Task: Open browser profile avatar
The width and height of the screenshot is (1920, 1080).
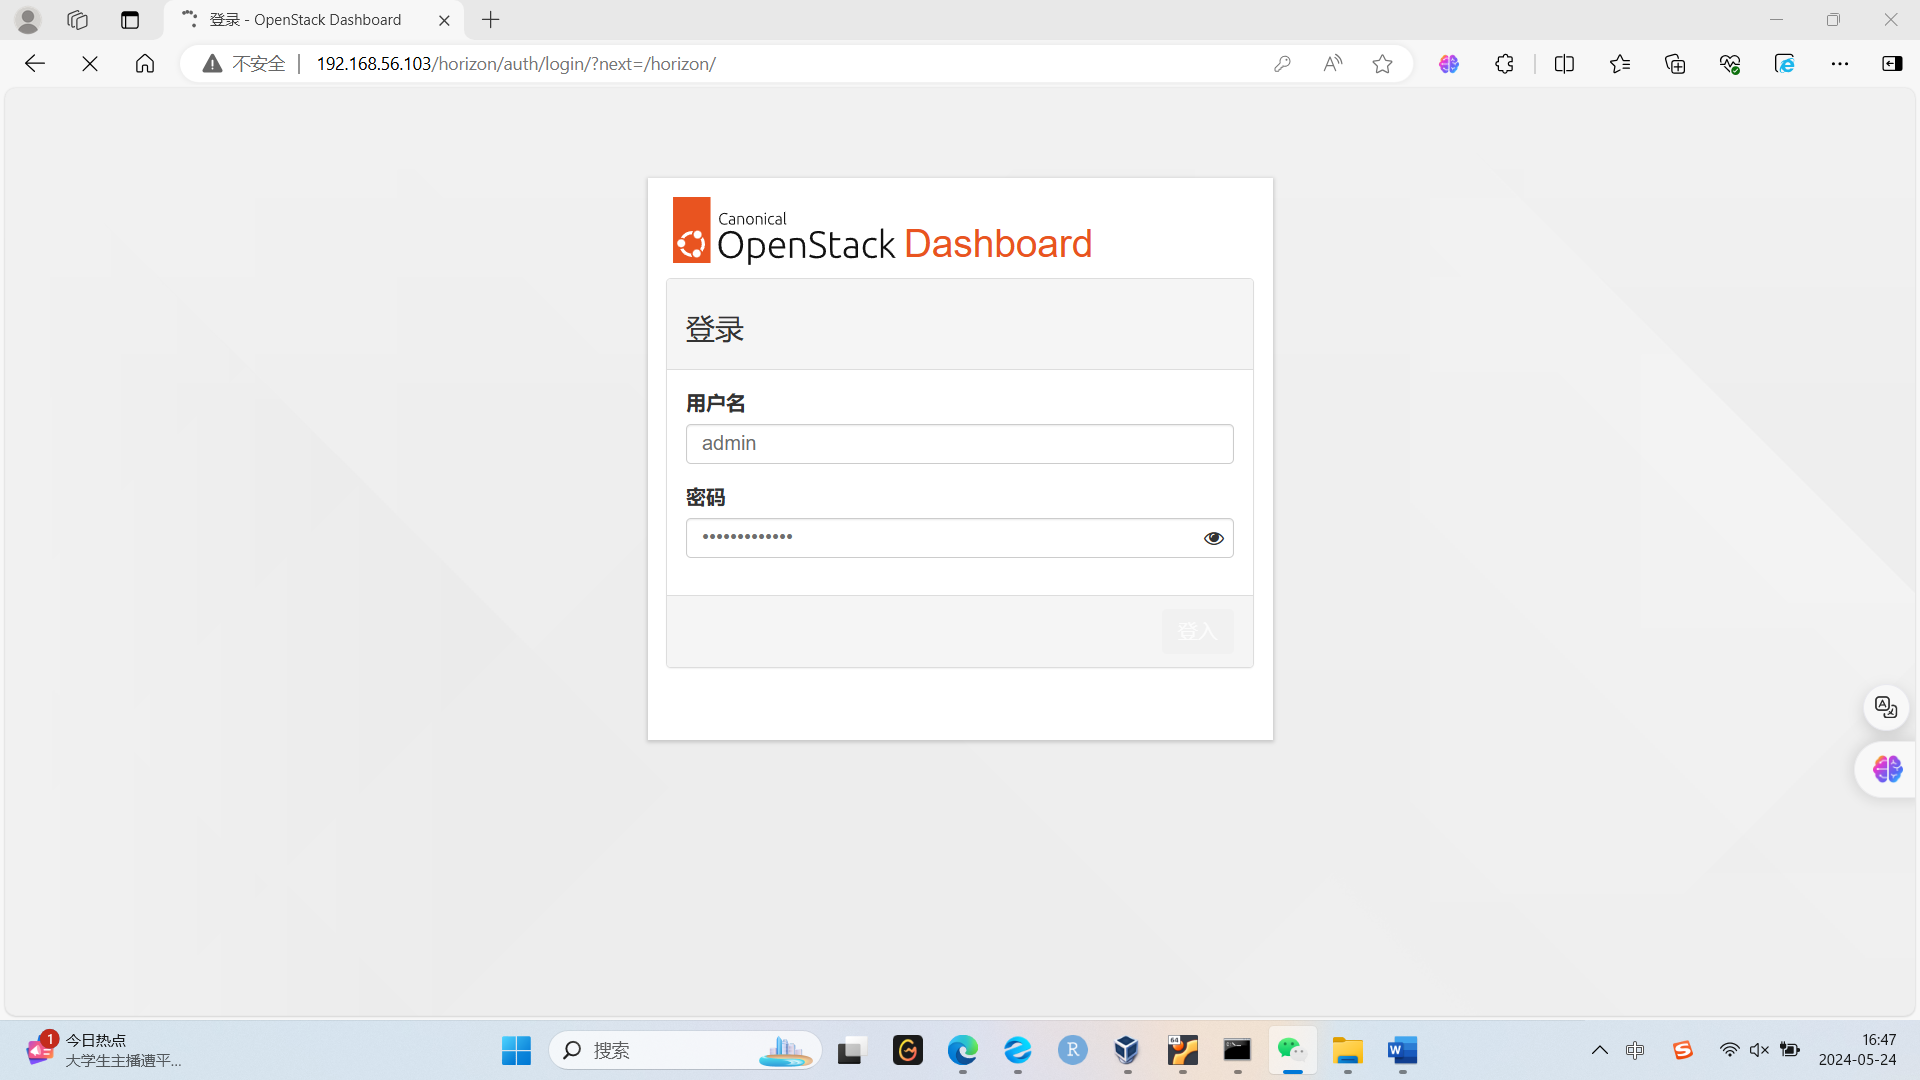Action: coord(28,20)
